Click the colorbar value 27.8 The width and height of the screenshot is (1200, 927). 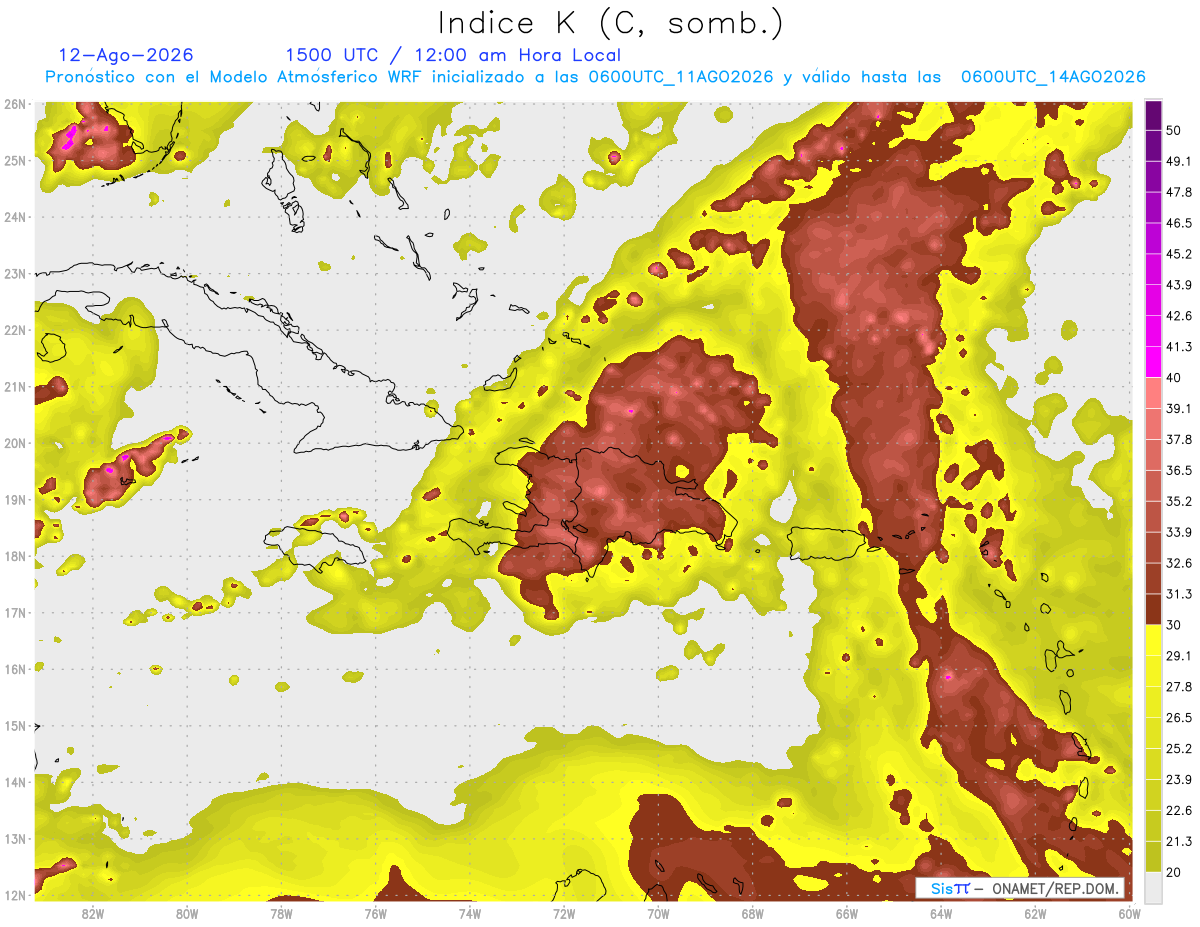(x=1179, y=687)
